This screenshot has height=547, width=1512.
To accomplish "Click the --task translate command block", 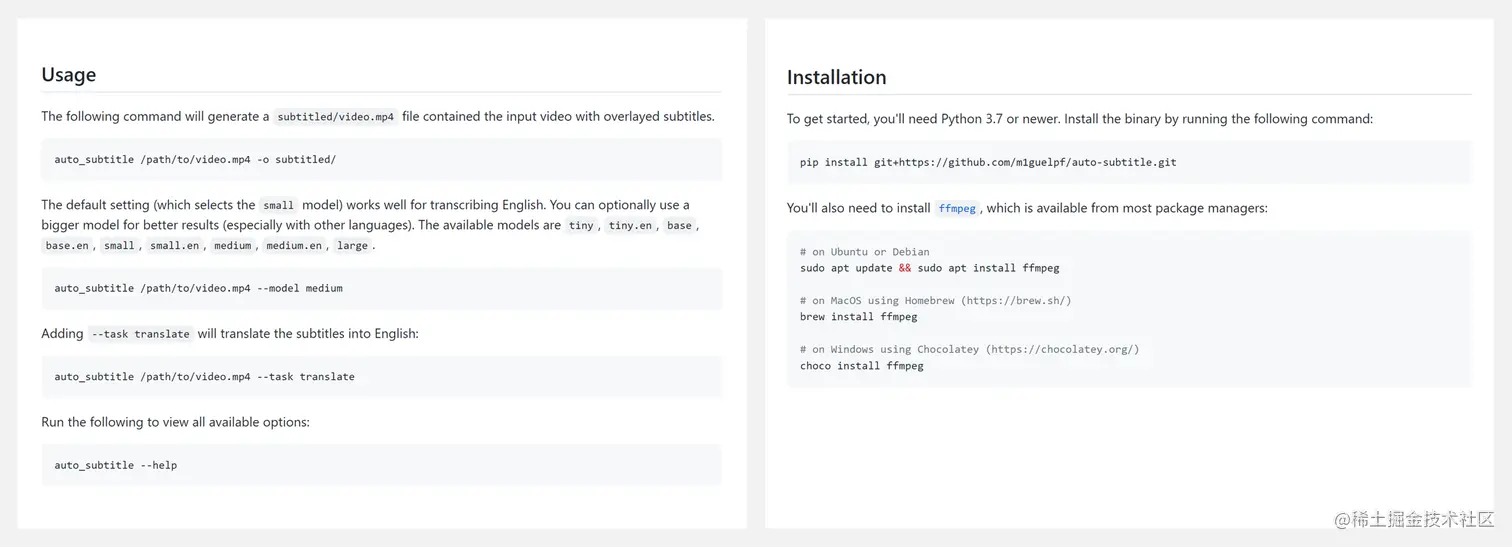I will point(381,377).
